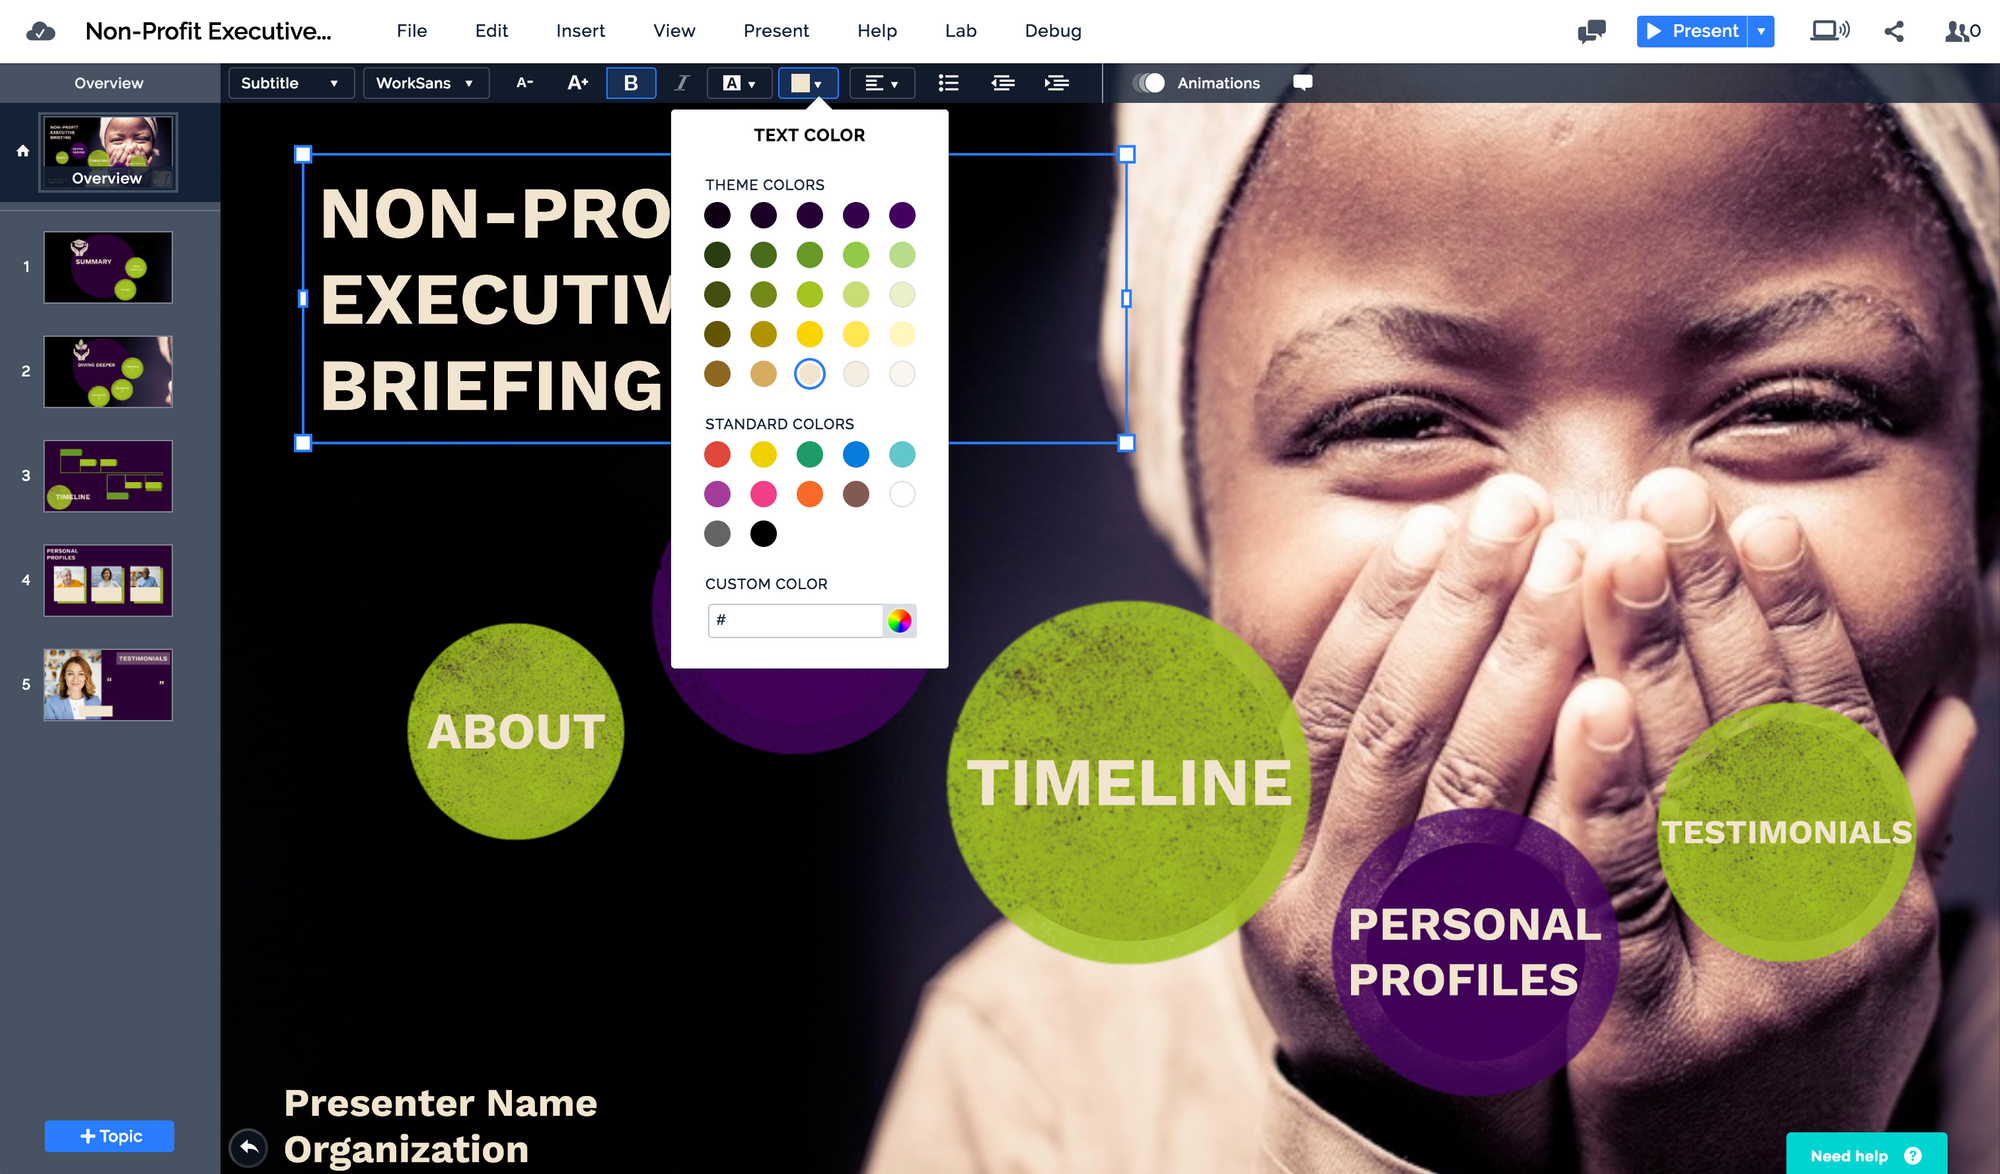Click the + Topic button
Viewport: 2000px width, 1174px height.
point(109,1136)
